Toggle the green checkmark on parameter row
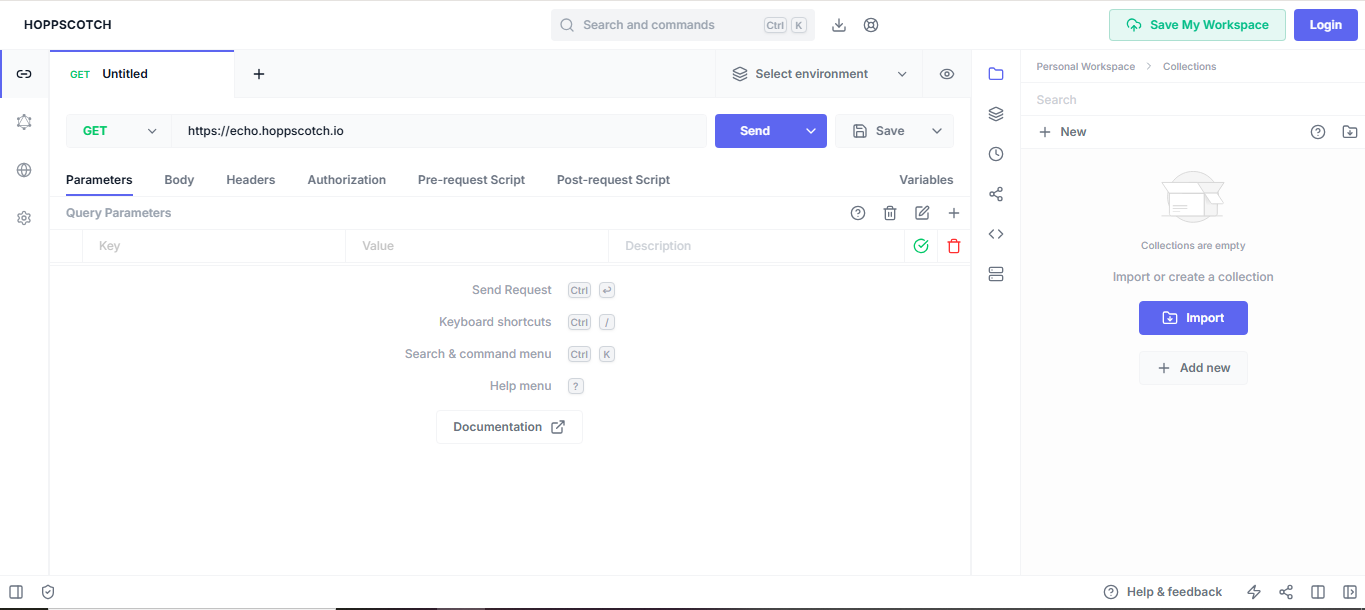The image size is (1365, 610). (921, 246)
